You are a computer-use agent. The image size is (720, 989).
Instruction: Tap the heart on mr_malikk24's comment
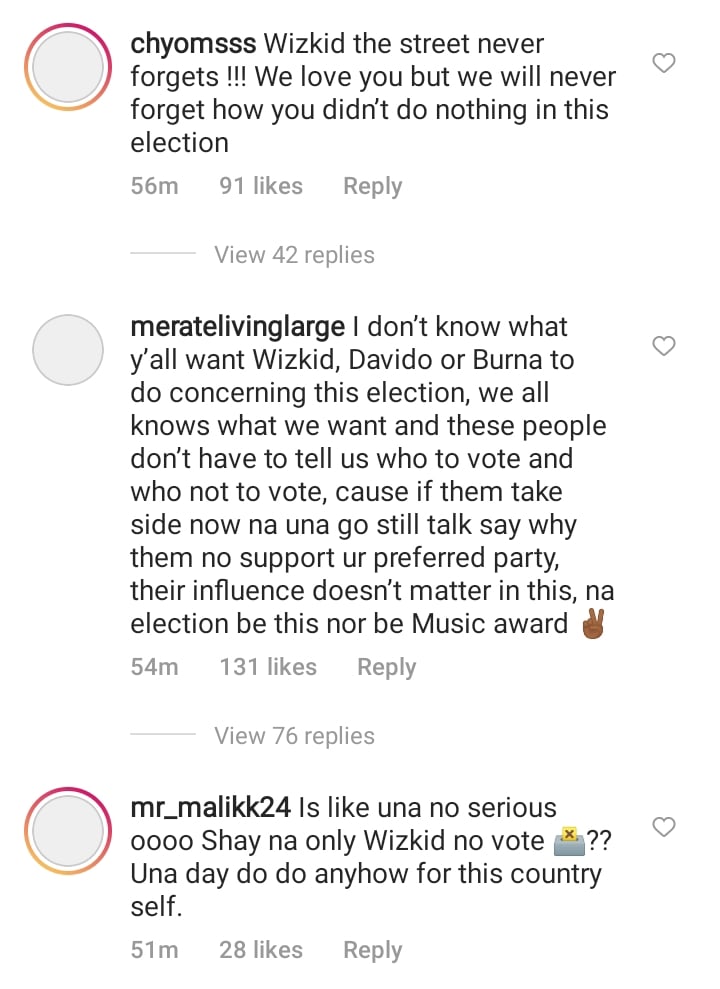664,827
